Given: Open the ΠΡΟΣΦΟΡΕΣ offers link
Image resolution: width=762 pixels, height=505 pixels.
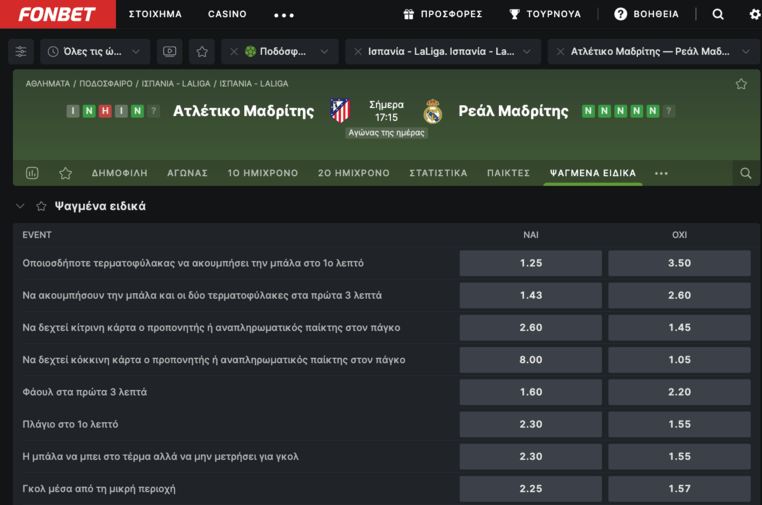Looking at the screenshot, I should click(443, 14).
